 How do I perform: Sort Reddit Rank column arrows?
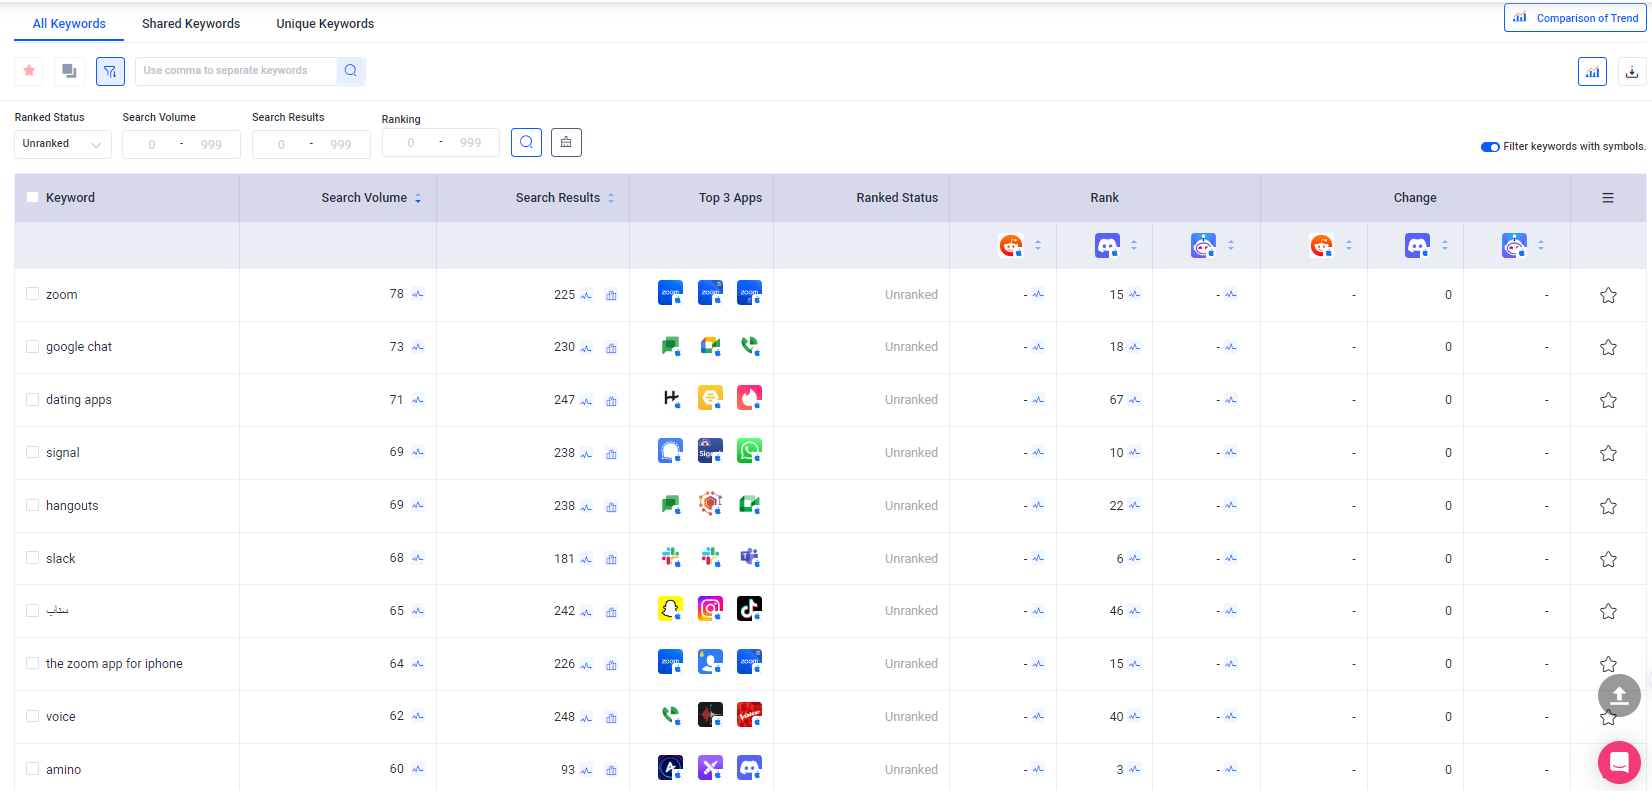(1038, 246)
